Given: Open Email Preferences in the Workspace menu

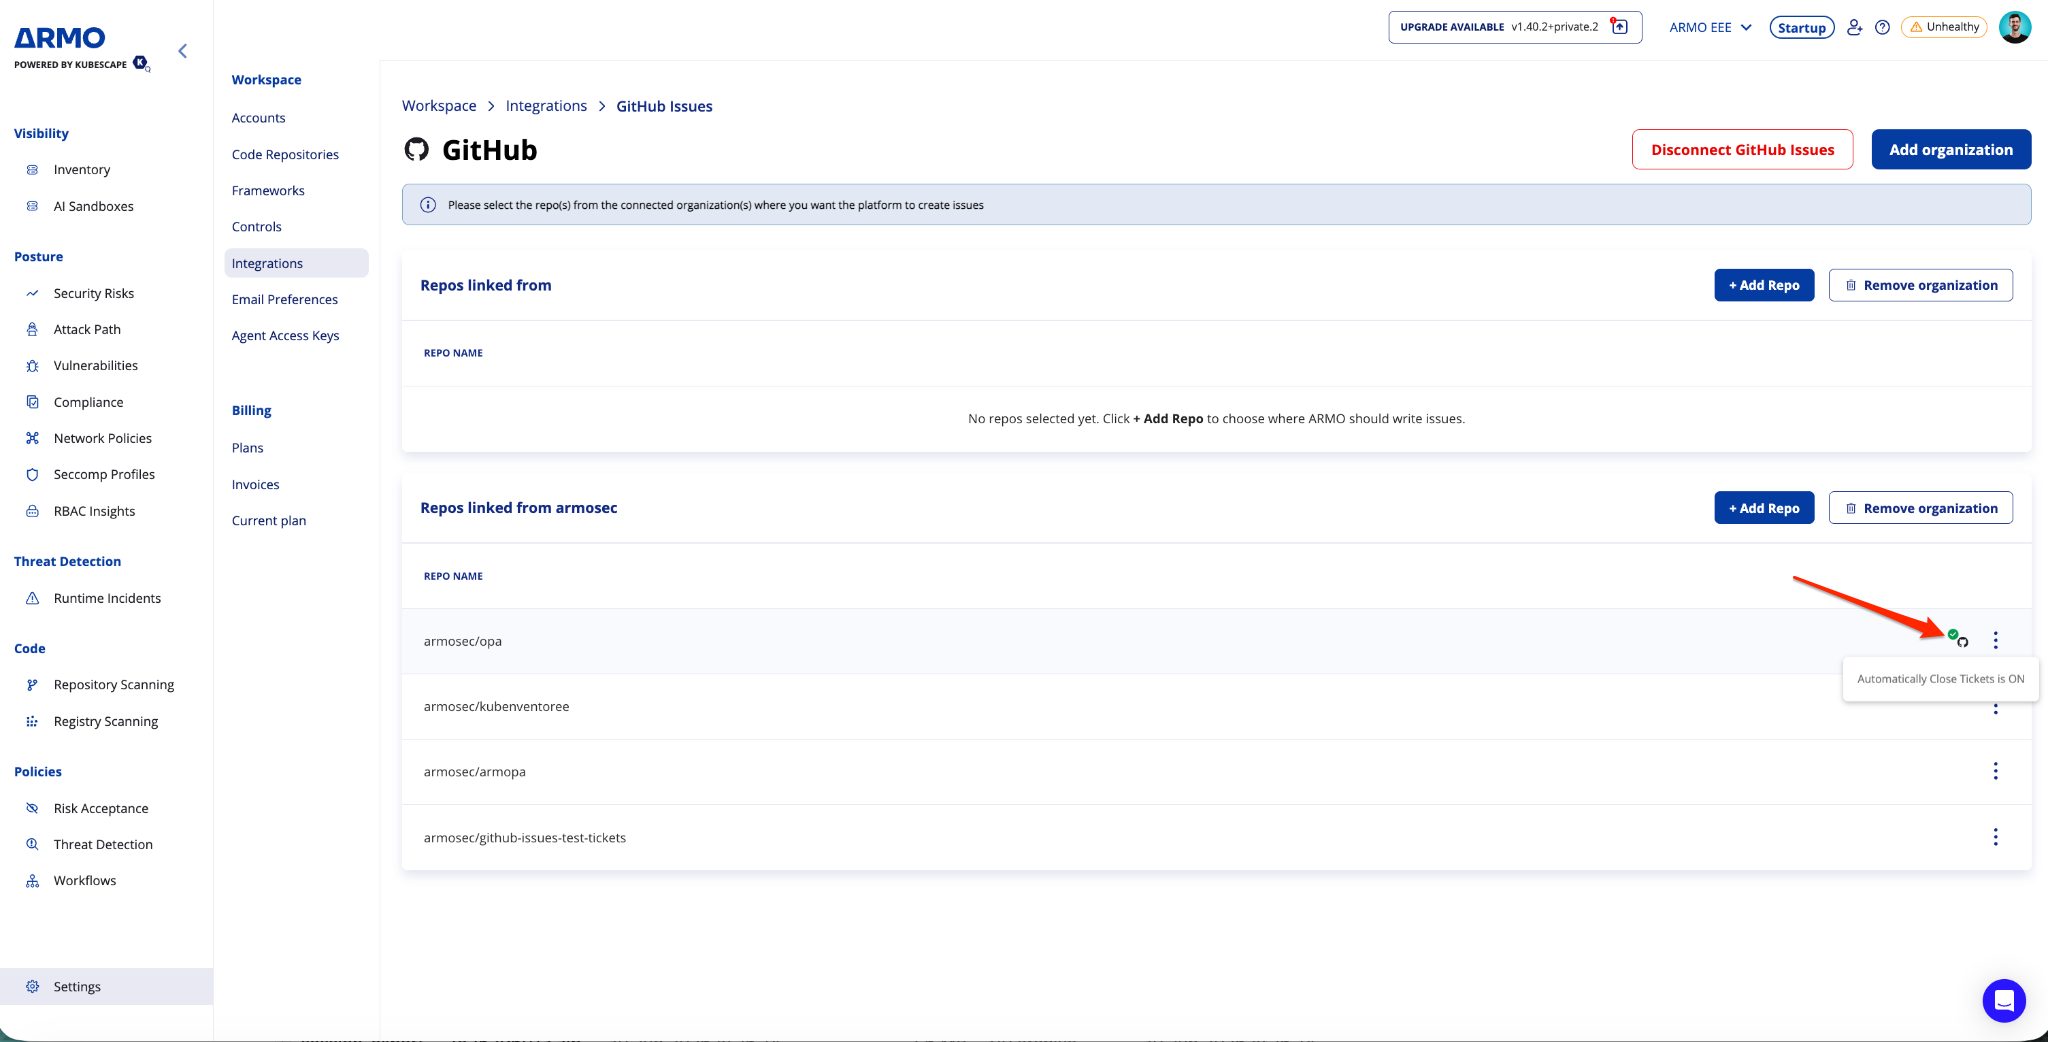Looking at the screenshot, I should point(285,299).
